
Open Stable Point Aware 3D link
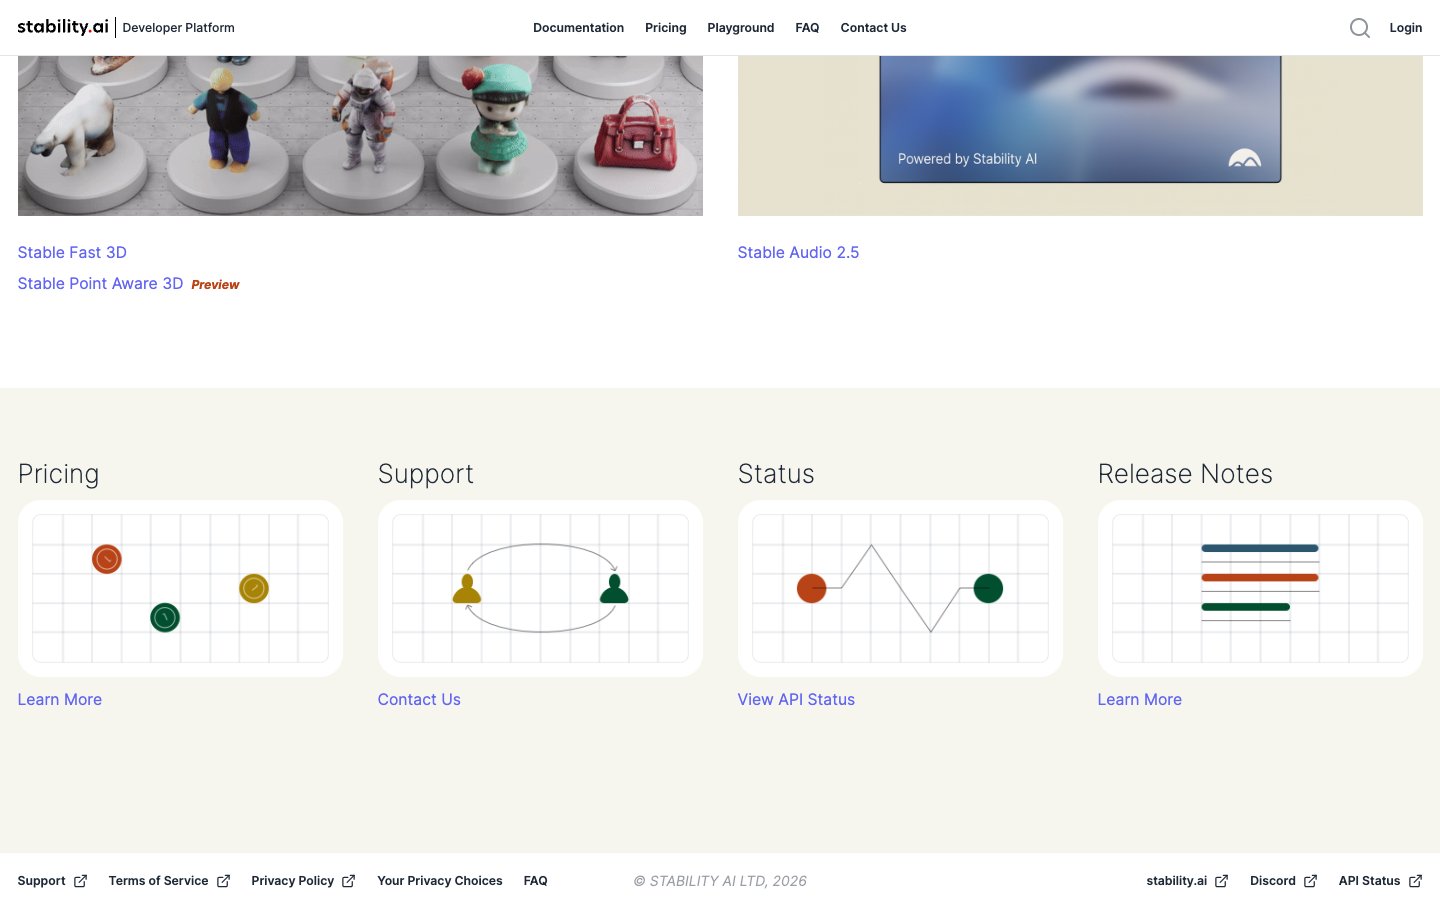[100, 284]
